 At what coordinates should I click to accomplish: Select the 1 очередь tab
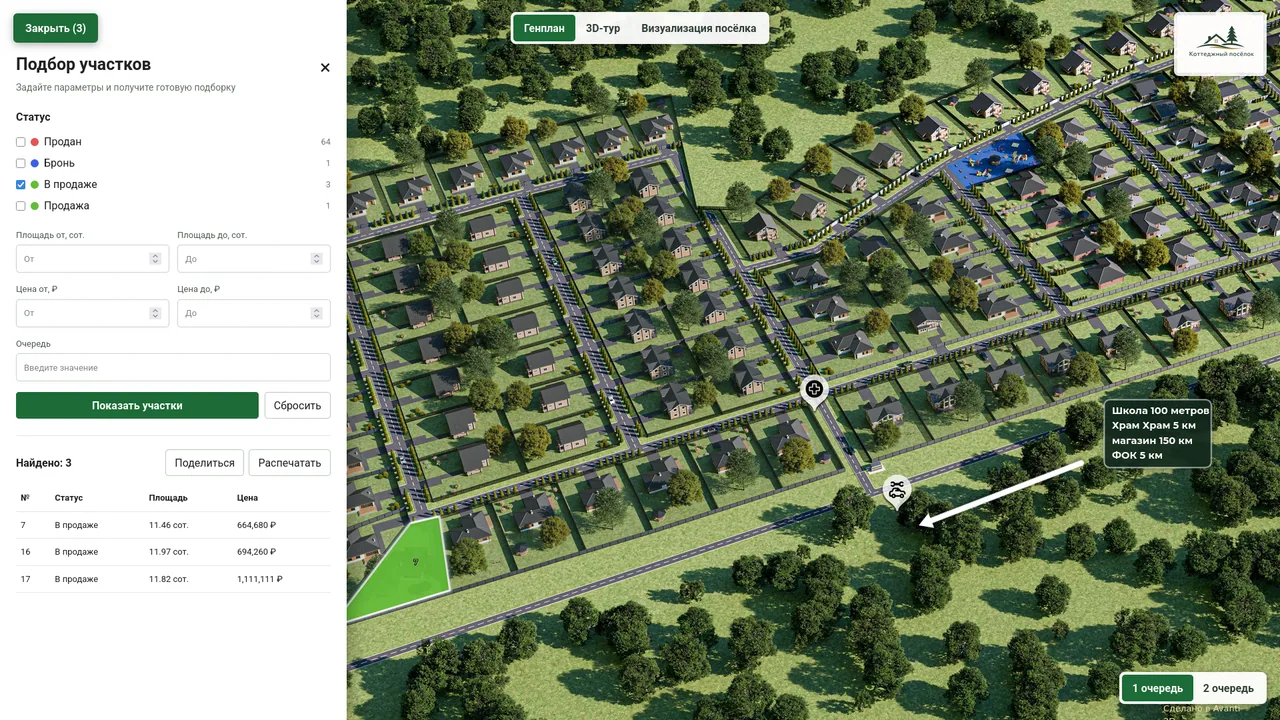click(1157, 688)
